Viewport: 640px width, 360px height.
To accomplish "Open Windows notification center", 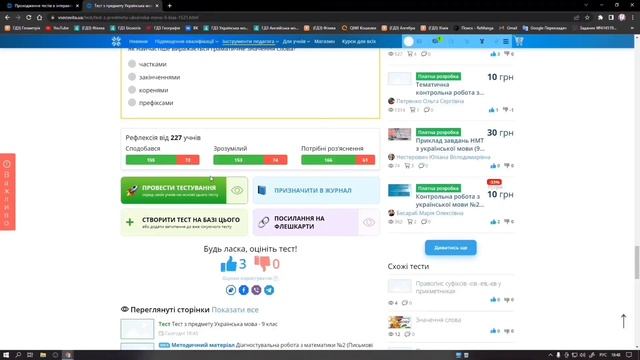I will coord(629,355).
